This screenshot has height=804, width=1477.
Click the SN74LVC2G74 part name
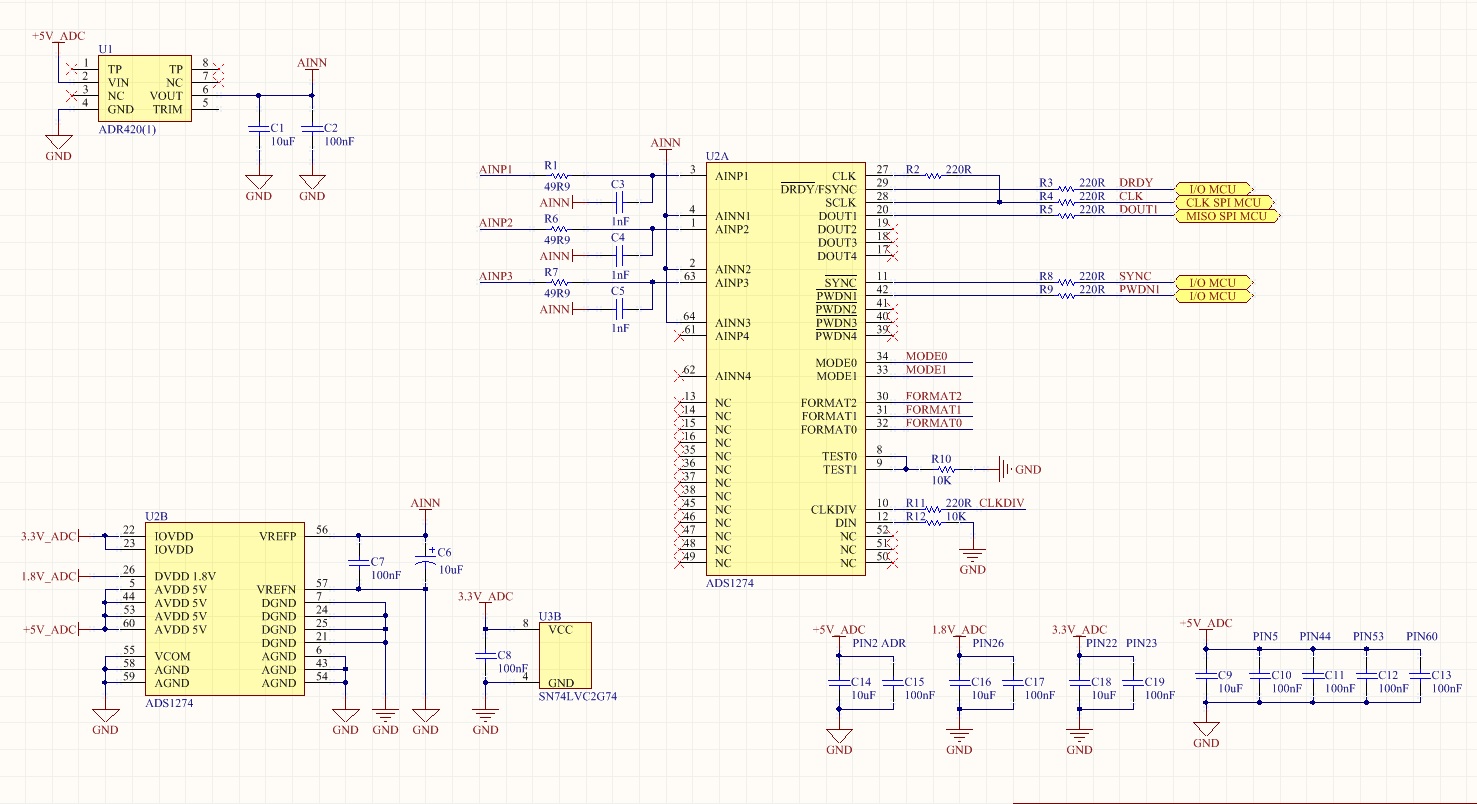click(578, 695)
